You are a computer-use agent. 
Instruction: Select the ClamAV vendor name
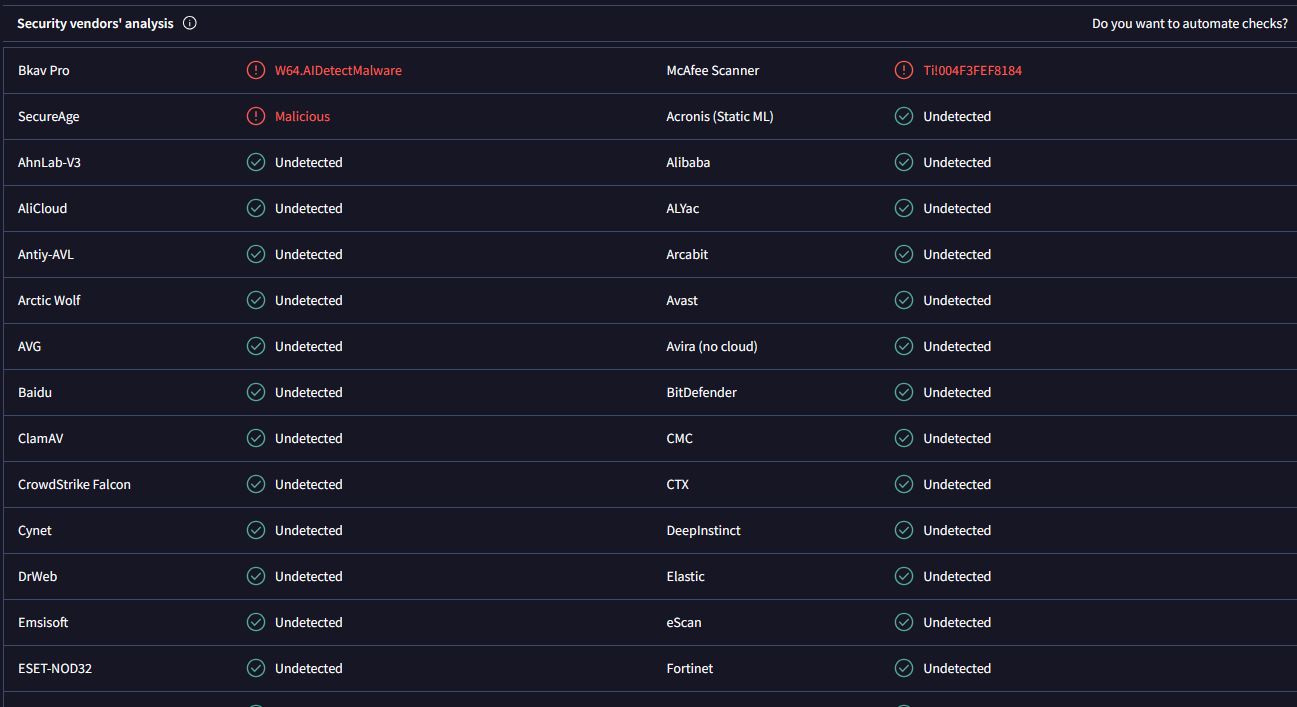[41, 438]
